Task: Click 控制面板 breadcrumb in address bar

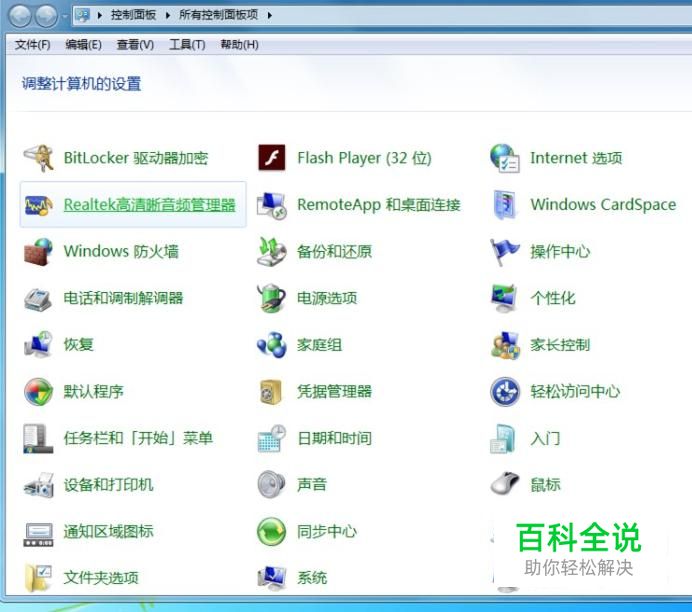Action: pyautogui.click(x=134, y=15)
